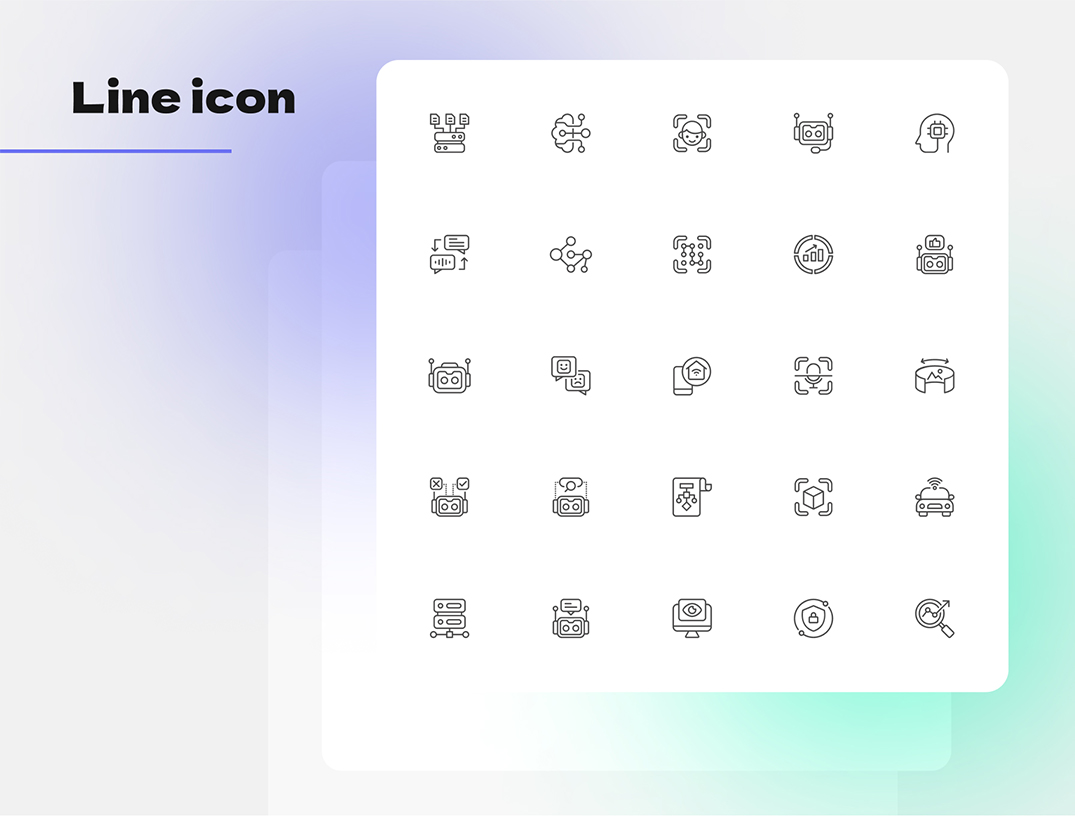Click the server with documents icon

click(450, 133)
